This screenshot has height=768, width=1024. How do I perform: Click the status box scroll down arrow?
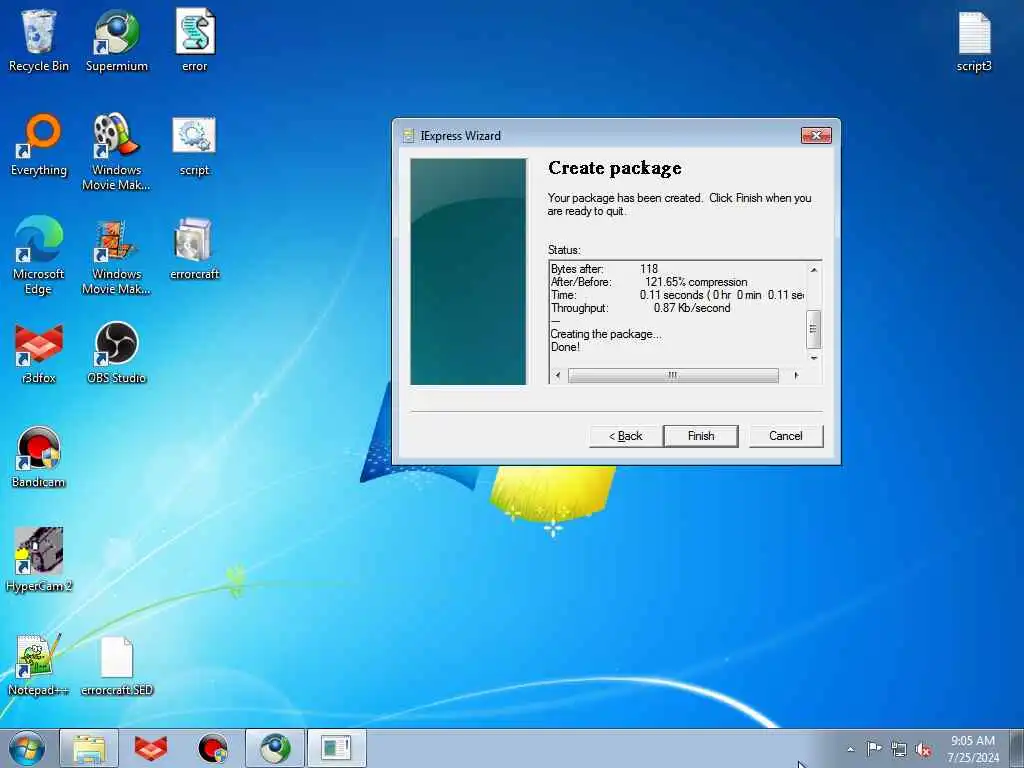coord(814,358)
